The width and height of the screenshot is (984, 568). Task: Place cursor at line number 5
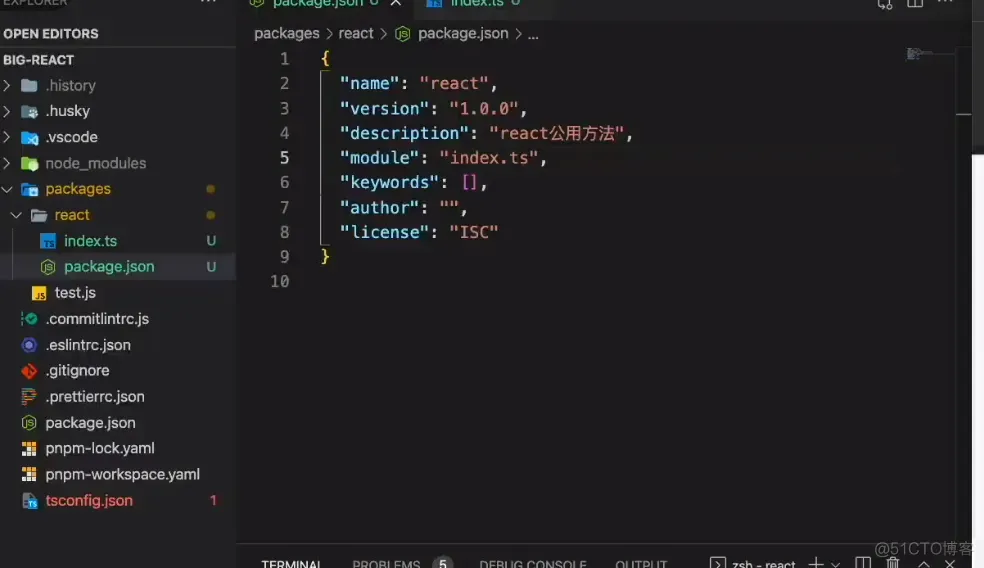click(284, 158)
